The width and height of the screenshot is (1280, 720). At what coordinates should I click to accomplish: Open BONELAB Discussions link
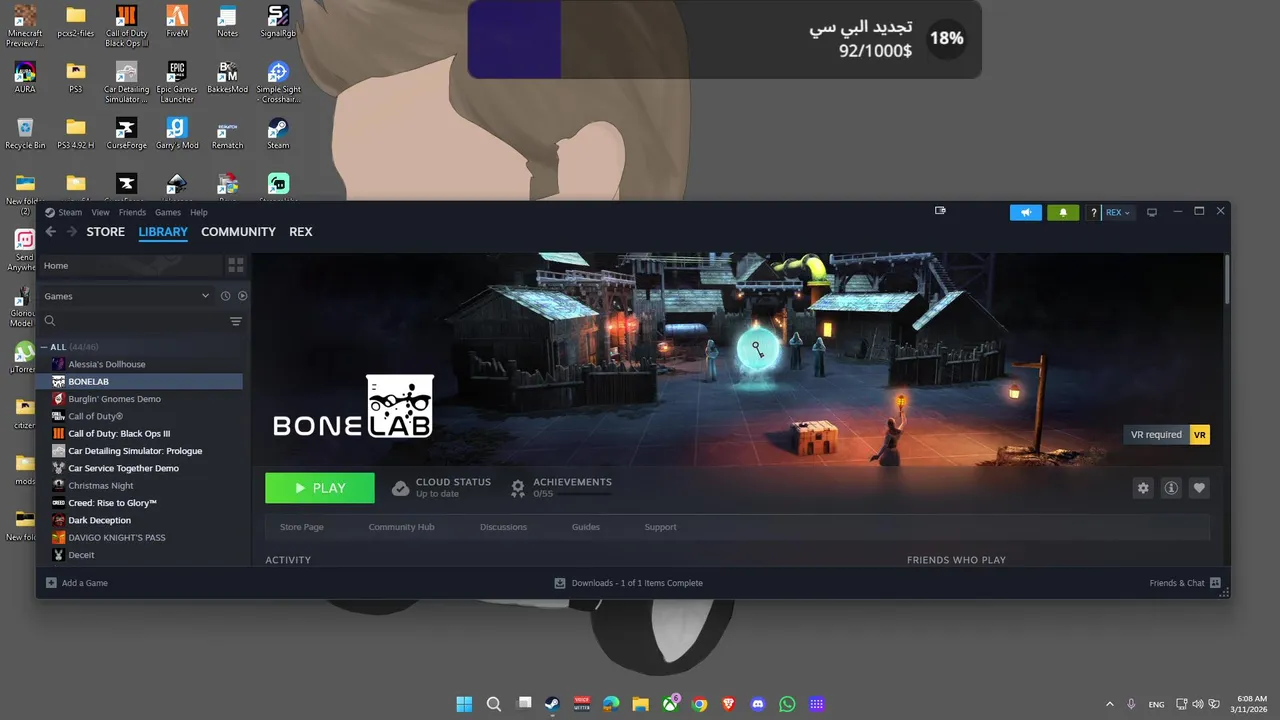(503, 527)
